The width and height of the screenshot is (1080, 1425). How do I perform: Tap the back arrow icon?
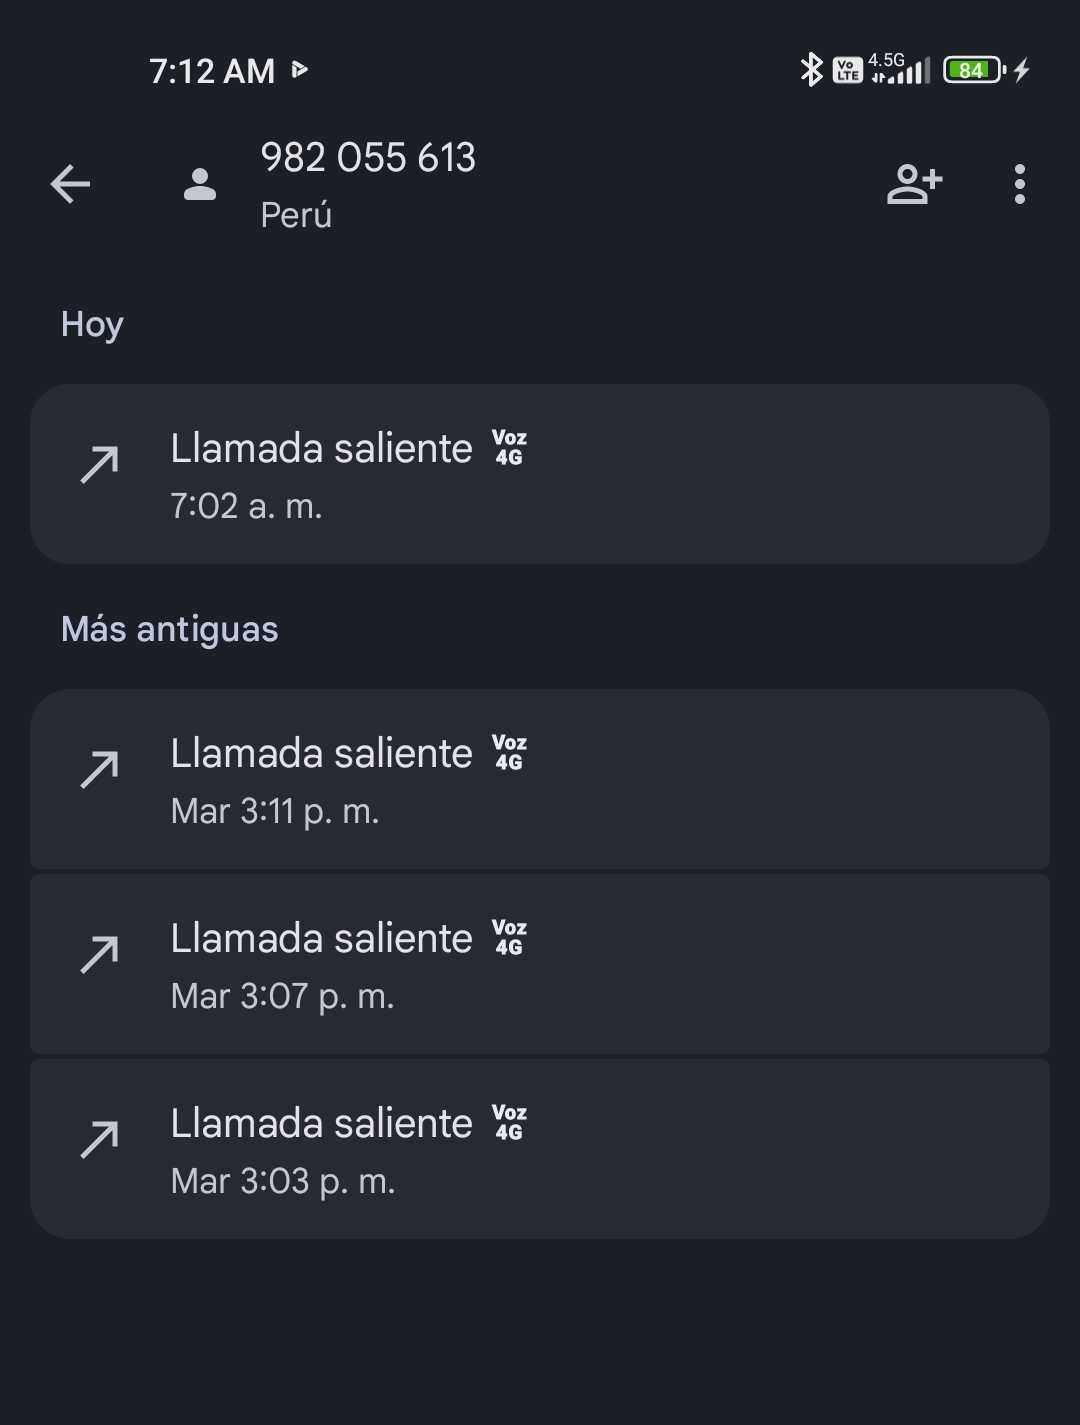[x=70, y=184]
